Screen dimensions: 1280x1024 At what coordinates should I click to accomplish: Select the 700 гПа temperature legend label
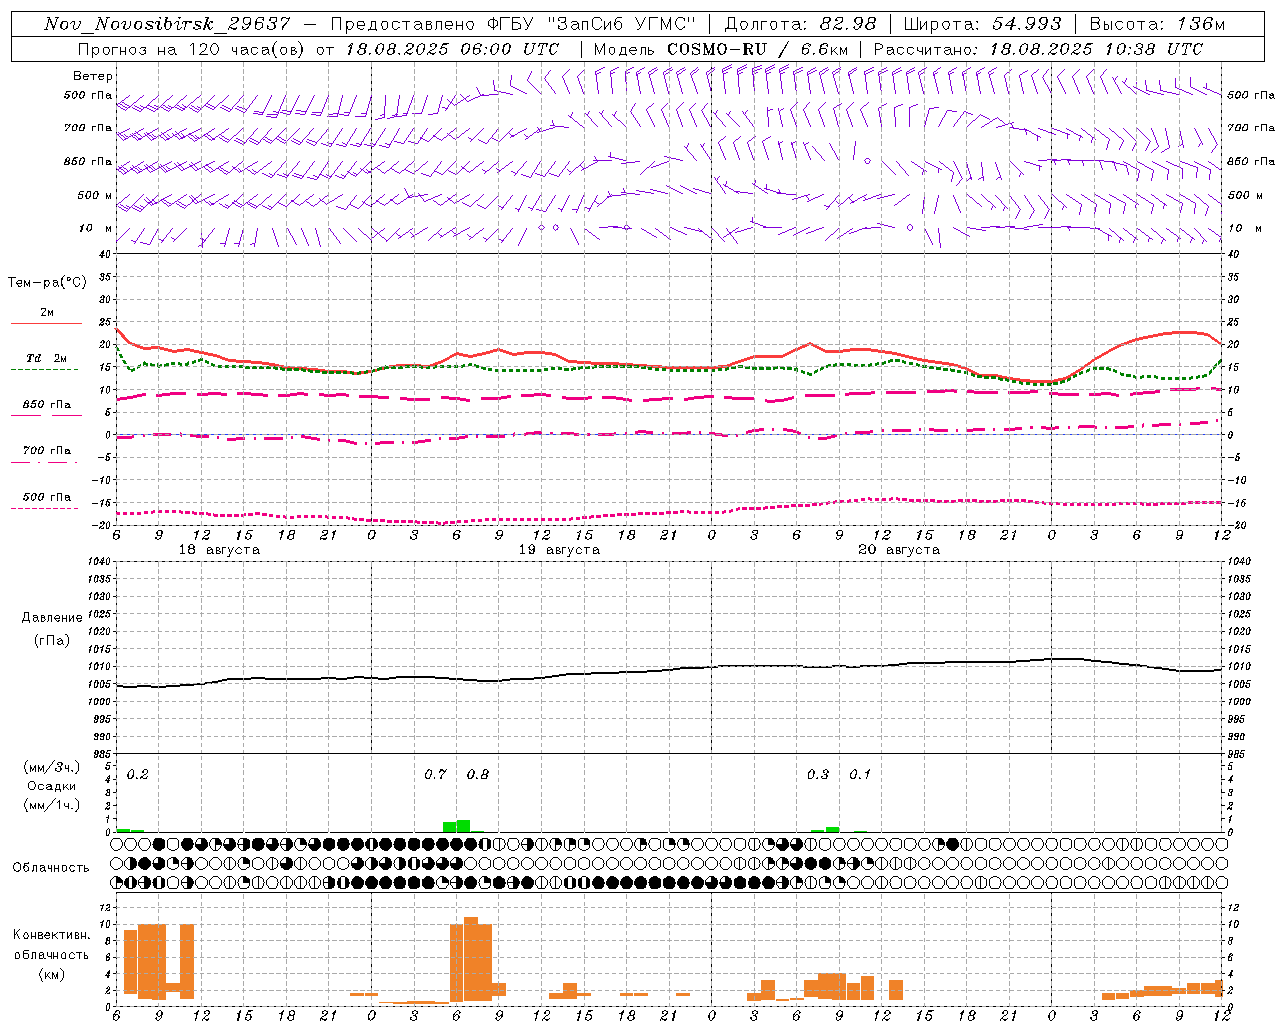47,450
